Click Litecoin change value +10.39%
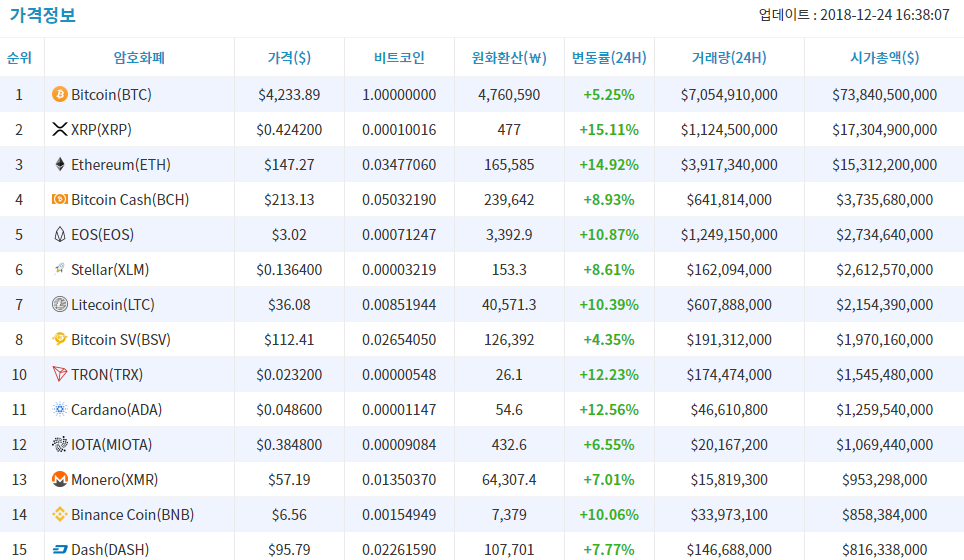The image size is (964, 560). (609, 305)
